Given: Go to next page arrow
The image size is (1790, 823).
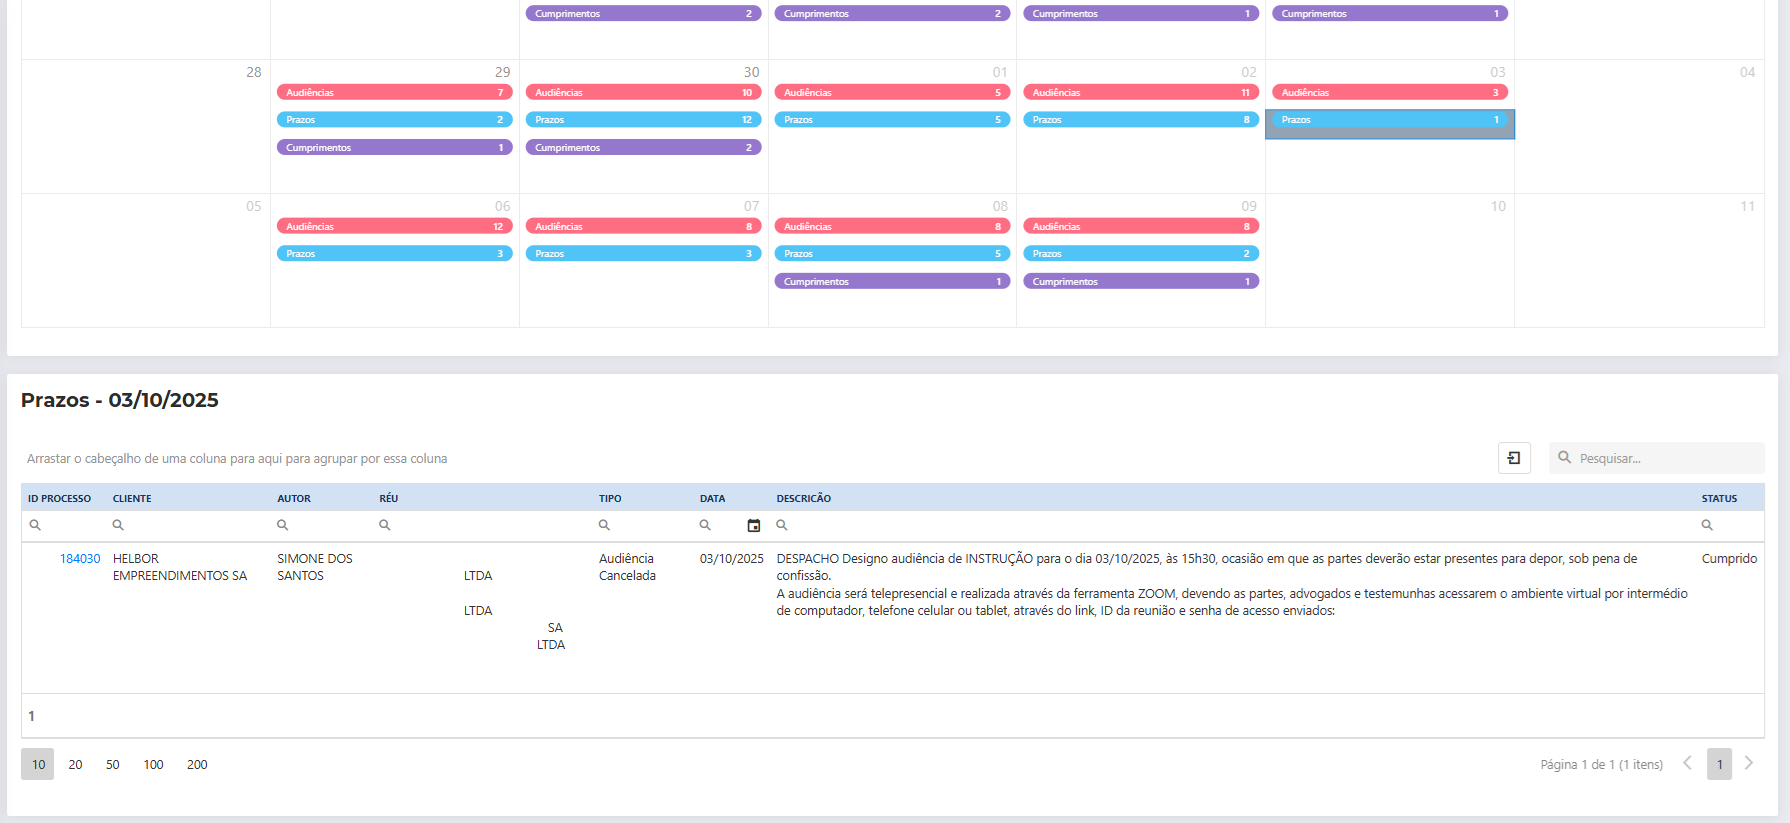Looking at the screenshot, I should click(x=1749, y=763).
